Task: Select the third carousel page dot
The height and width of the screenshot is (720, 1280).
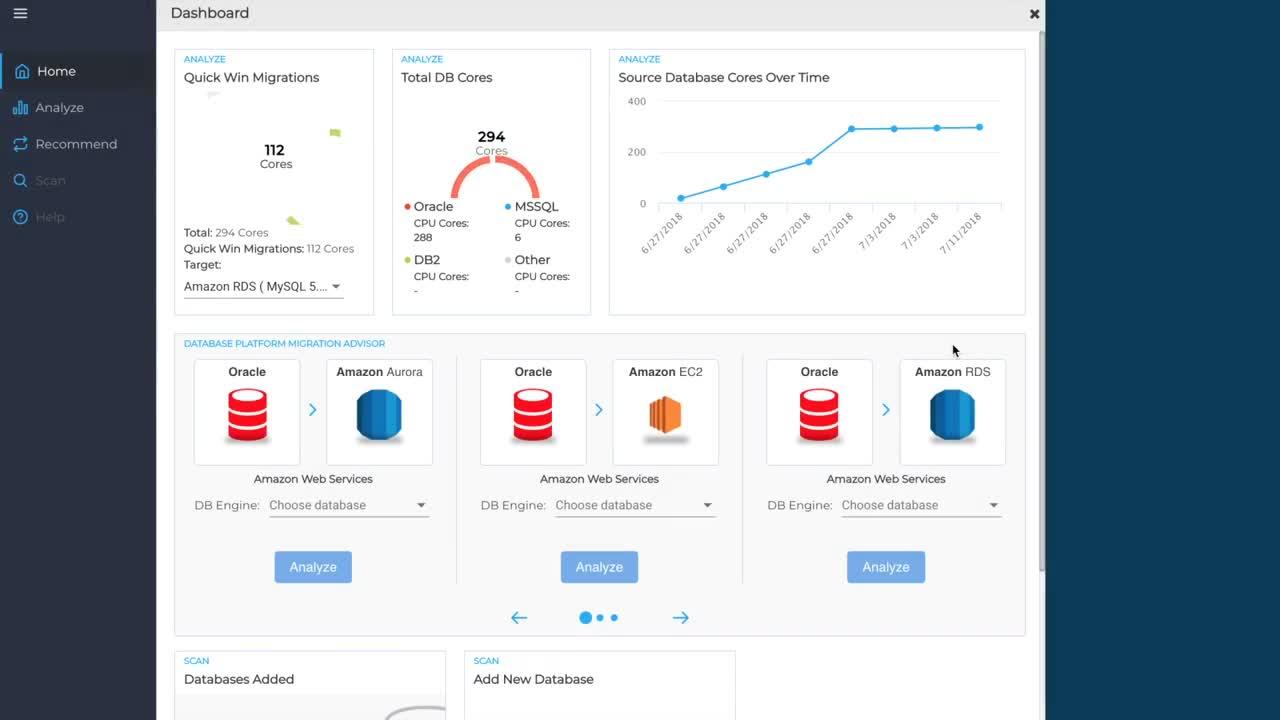Action: (614, 618)
